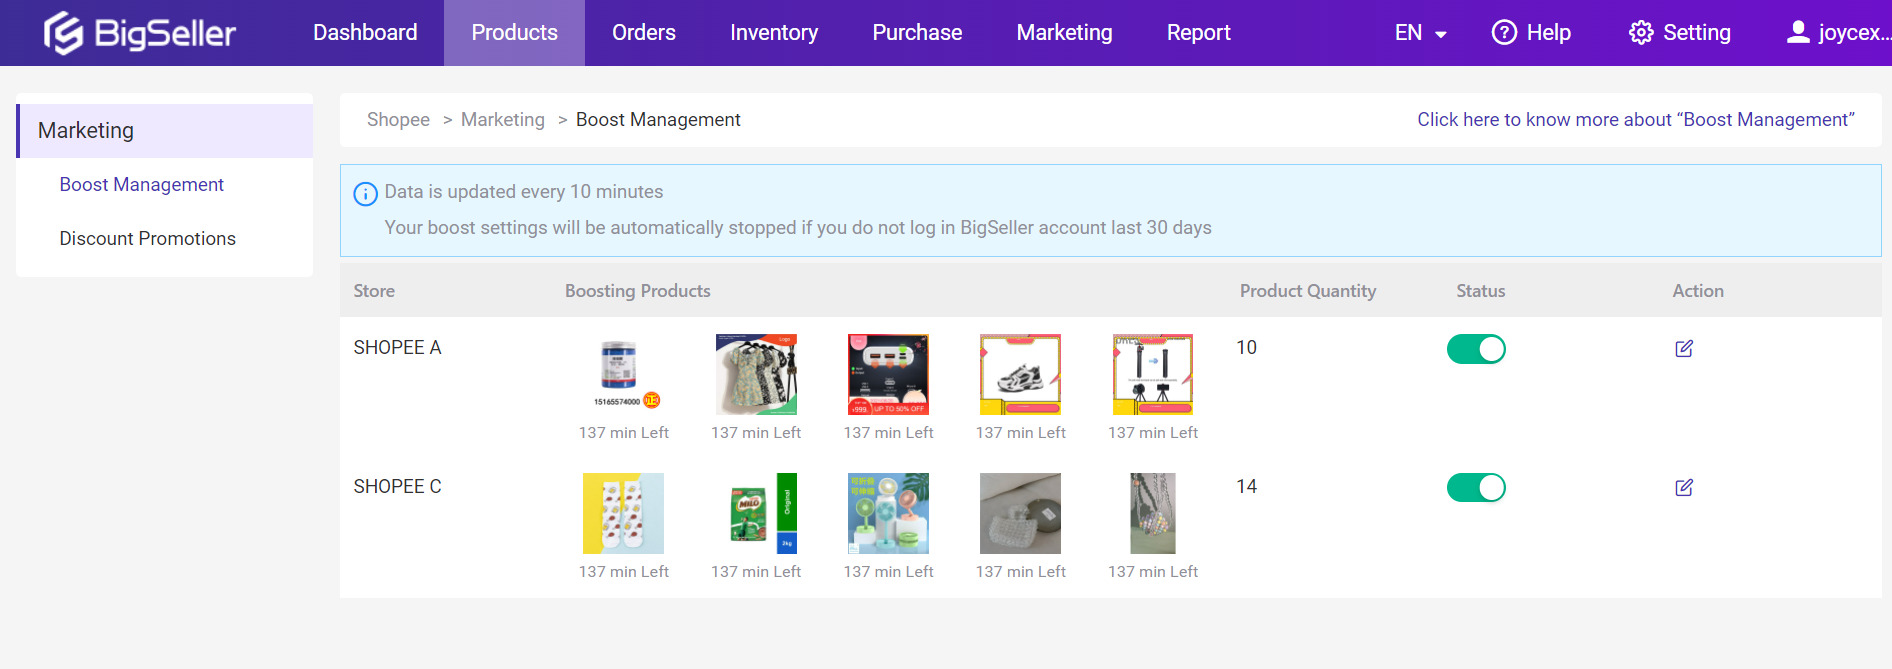Viewport: 1892px width, 669px height.
Task: Click the BigSeller logo
Action: coord(139,33)
